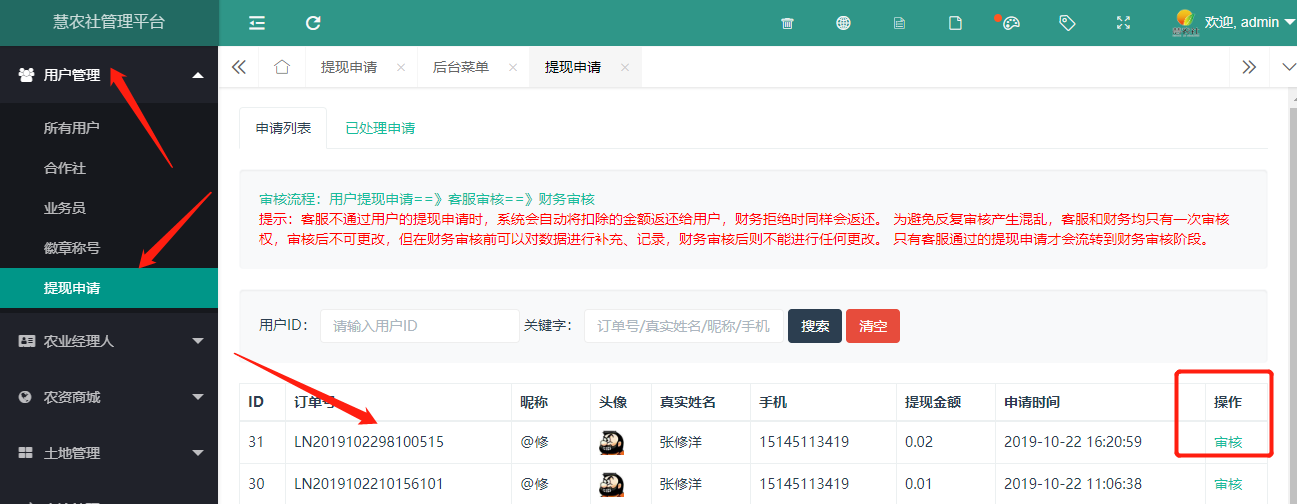Image resolution: width=1297 pixels, height=504 pixels.
Task: Select 提现申请 in the sidebar menu
Action: (x=109, y=288)
